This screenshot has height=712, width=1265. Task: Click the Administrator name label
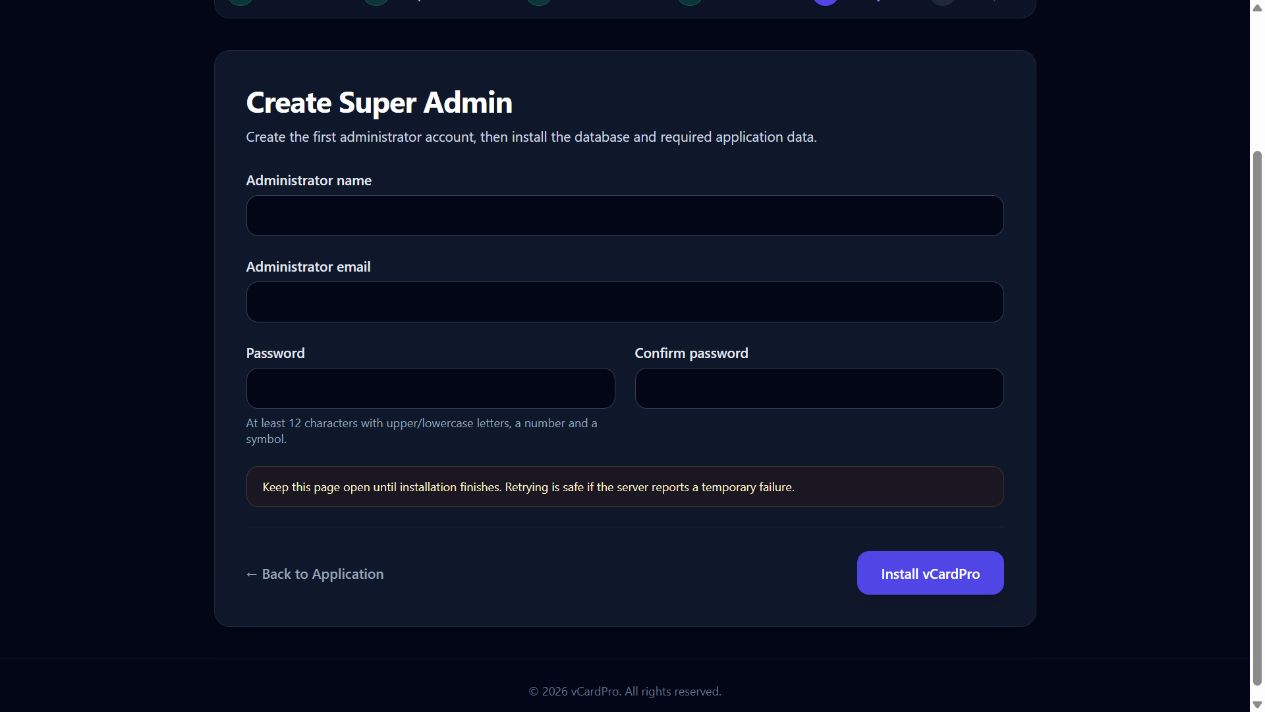coord(309,181)
